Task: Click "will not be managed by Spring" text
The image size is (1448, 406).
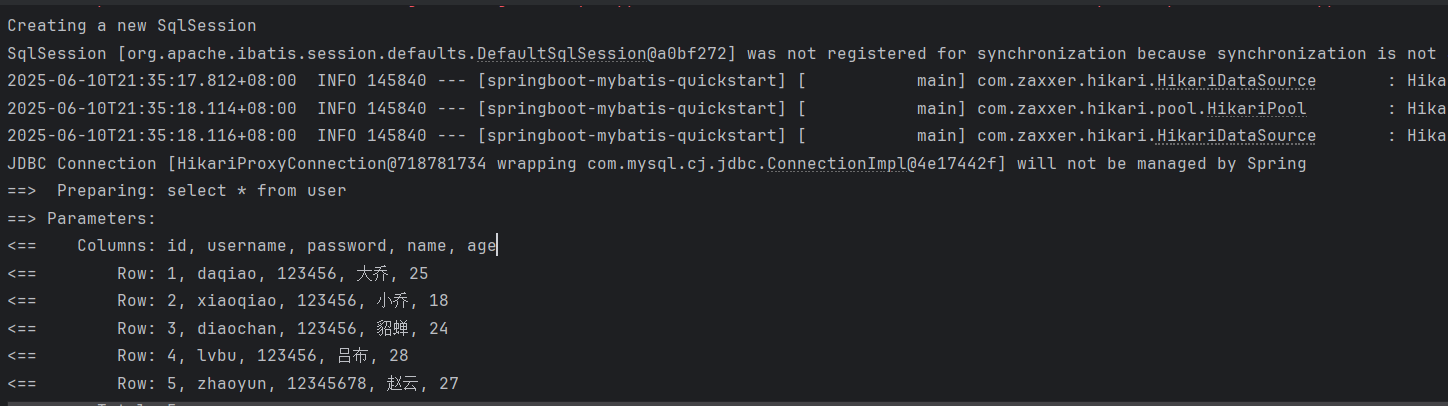Action: 1162,163
